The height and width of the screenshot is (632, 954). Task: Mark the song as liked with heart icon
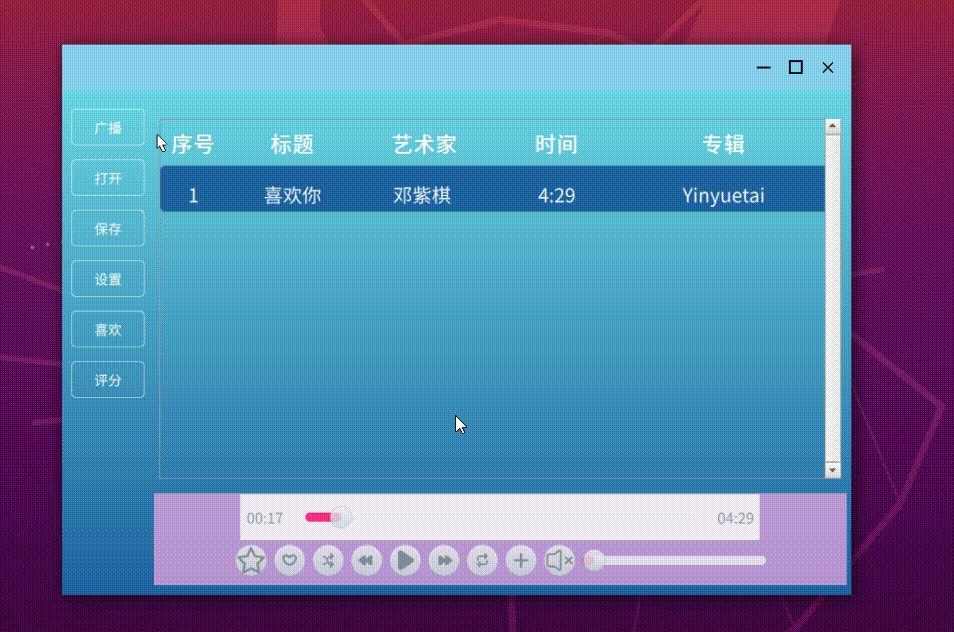290,560
